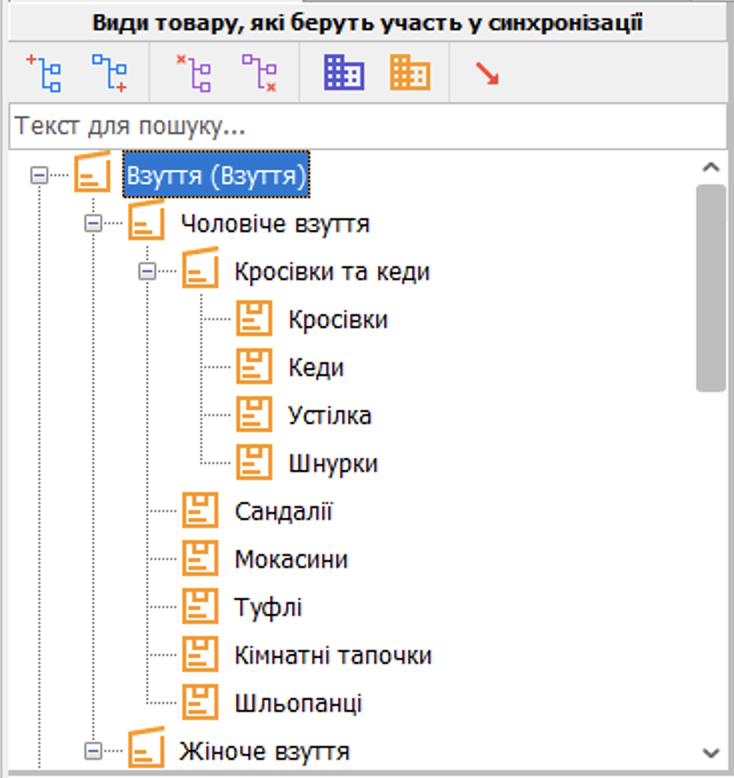Select the Туфлі item
734x778 pixels.
(x=268, y=607)
